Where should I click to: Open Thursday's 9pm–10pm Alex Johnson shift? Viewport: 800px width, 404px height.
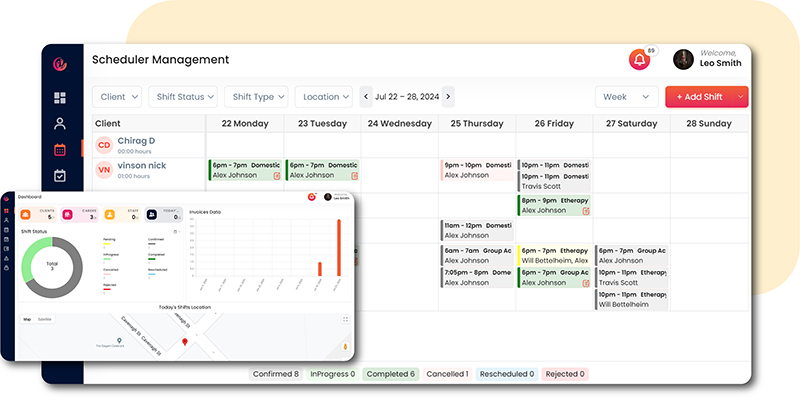[476, 170]
